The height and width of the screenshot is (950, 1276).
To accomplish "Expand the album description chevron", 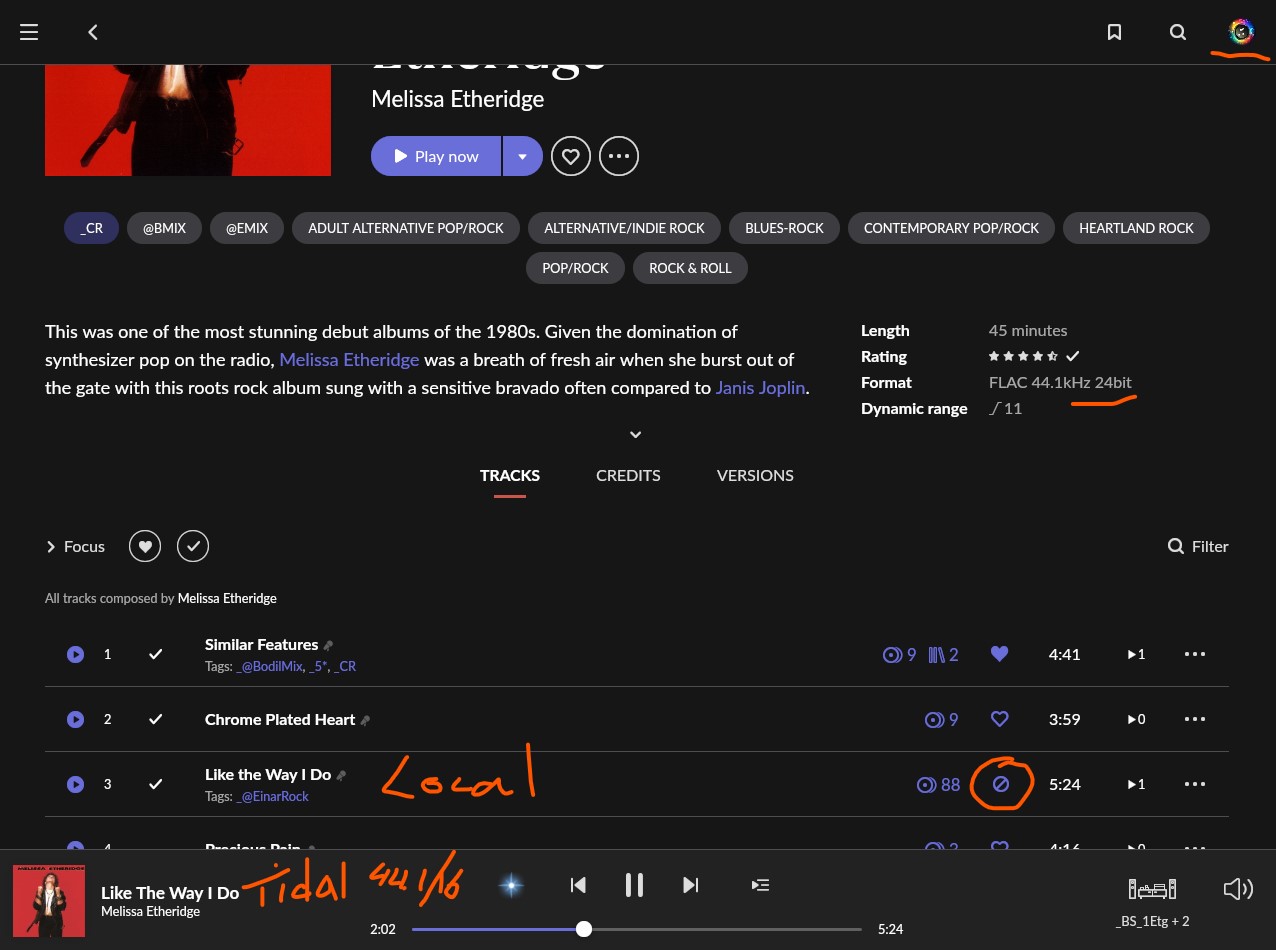I will pyautogui.click(x=635, y=435).
